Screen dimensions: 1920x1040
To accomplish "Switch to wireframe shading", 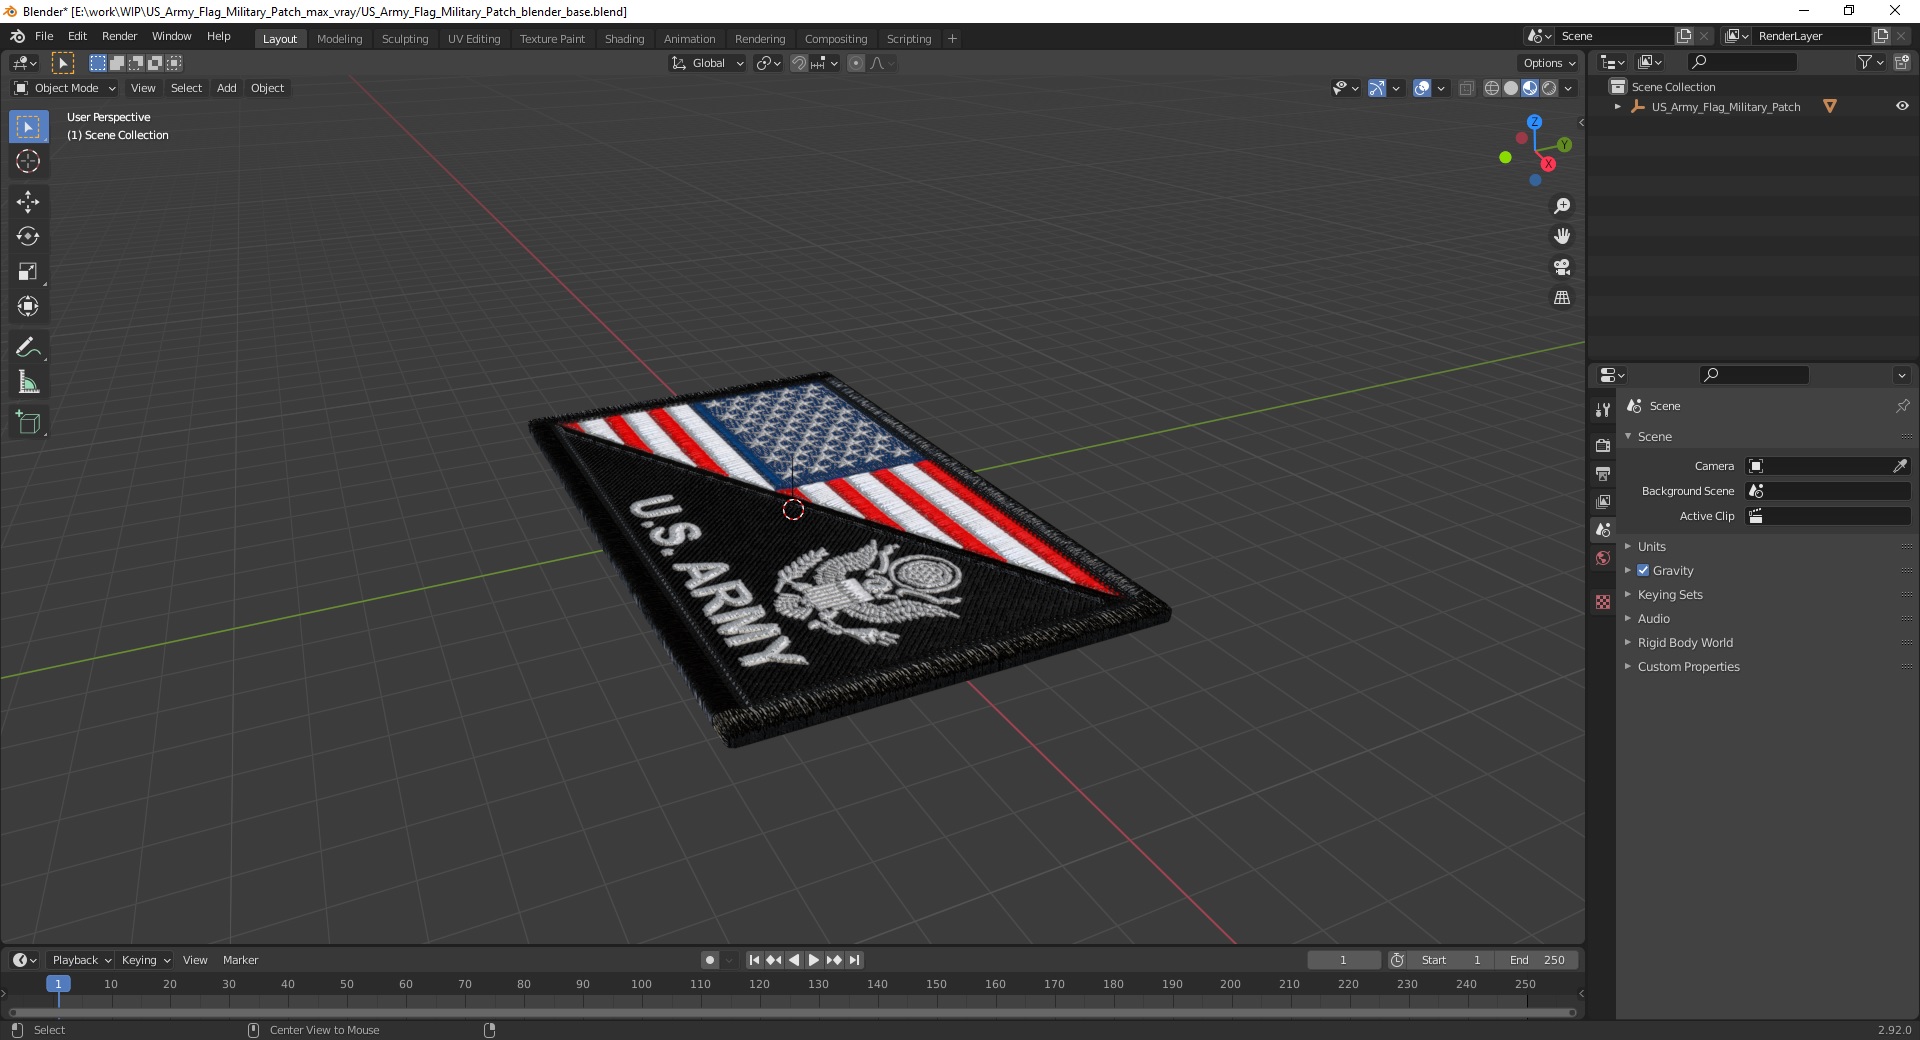I will 1492,88.
